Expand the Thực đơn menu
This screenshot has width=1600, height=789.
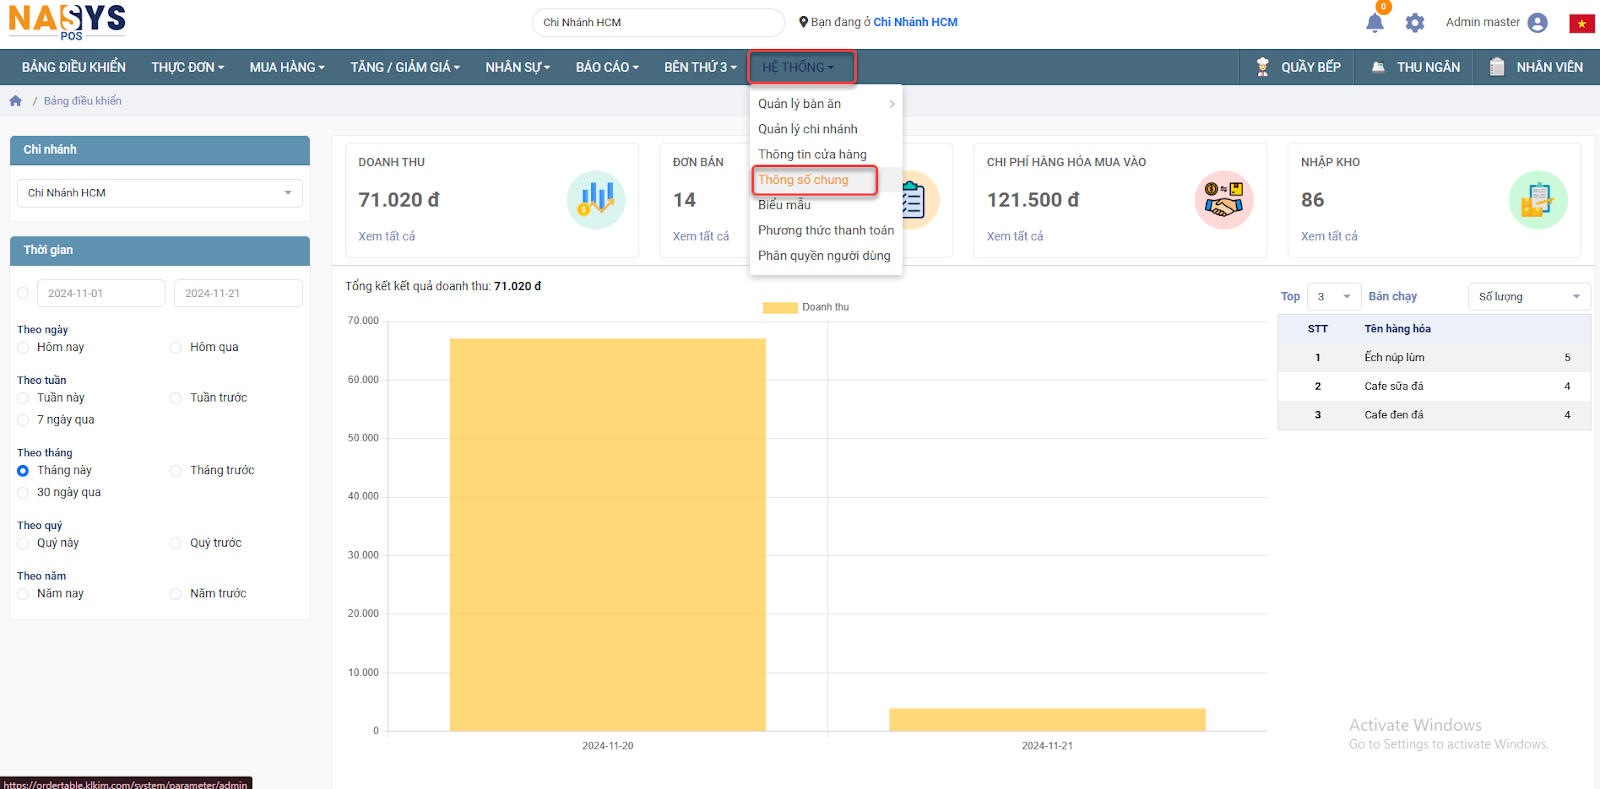tap(188, 67)
